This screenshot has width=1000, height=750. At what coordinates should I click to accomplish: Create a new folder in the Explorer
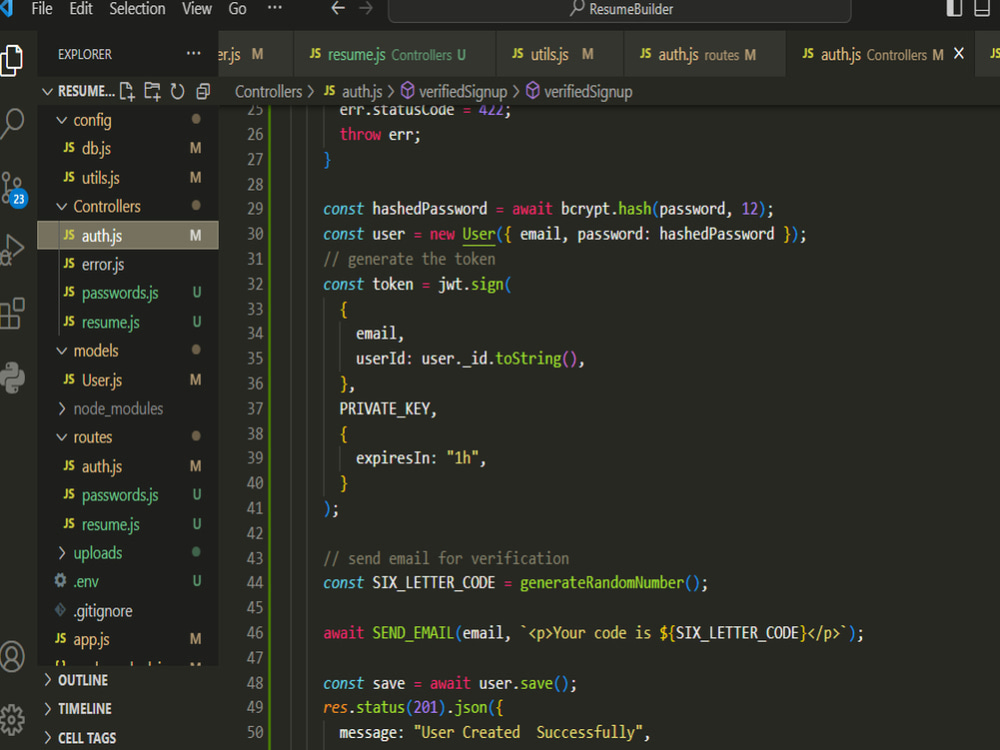pyautogui.click(x=152, y=90)
